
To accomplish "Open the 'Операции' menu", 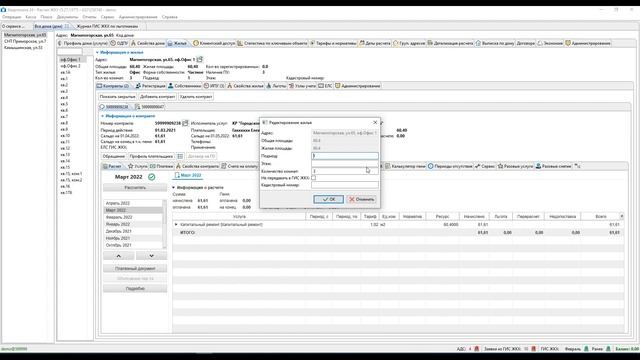I will point(11,17).
